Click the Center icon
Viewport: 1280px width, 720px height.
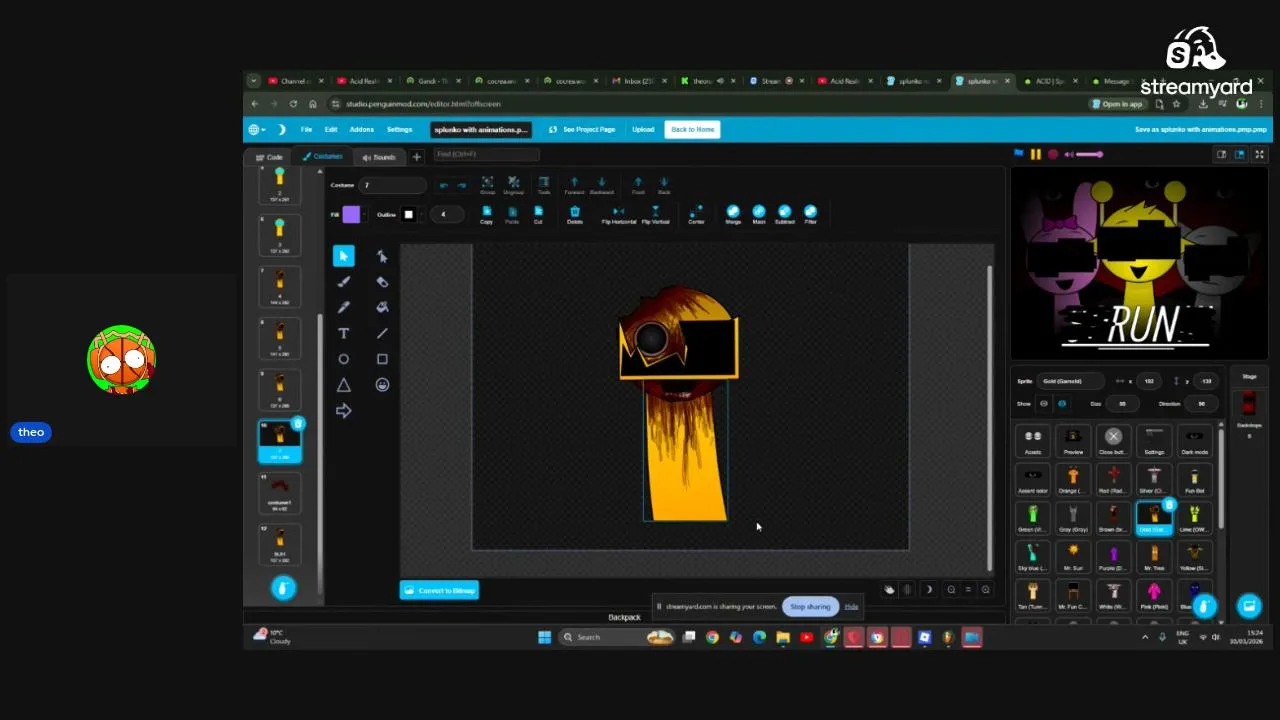[696, 214]
